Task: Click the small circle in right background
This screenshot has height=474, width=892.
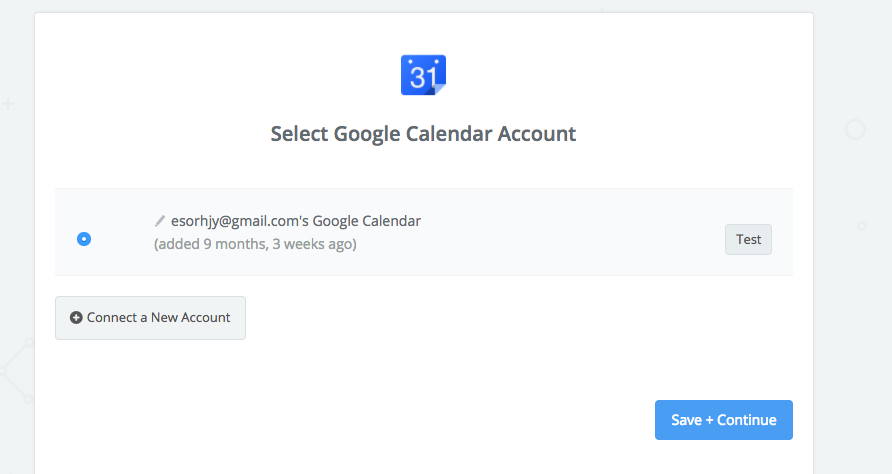Action: 862,226
